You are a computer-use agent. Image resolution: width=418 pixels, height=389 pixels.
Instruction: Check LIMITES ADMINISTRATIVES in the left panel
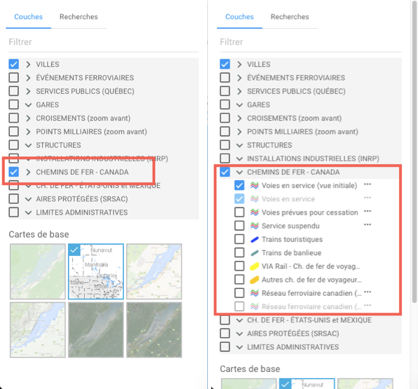14,212
